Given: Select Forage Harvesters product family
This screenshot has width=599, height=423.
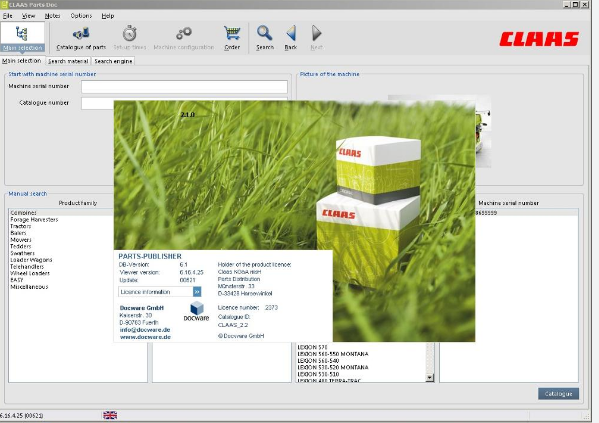Looking at the screenshot, I should pos(34,219).
